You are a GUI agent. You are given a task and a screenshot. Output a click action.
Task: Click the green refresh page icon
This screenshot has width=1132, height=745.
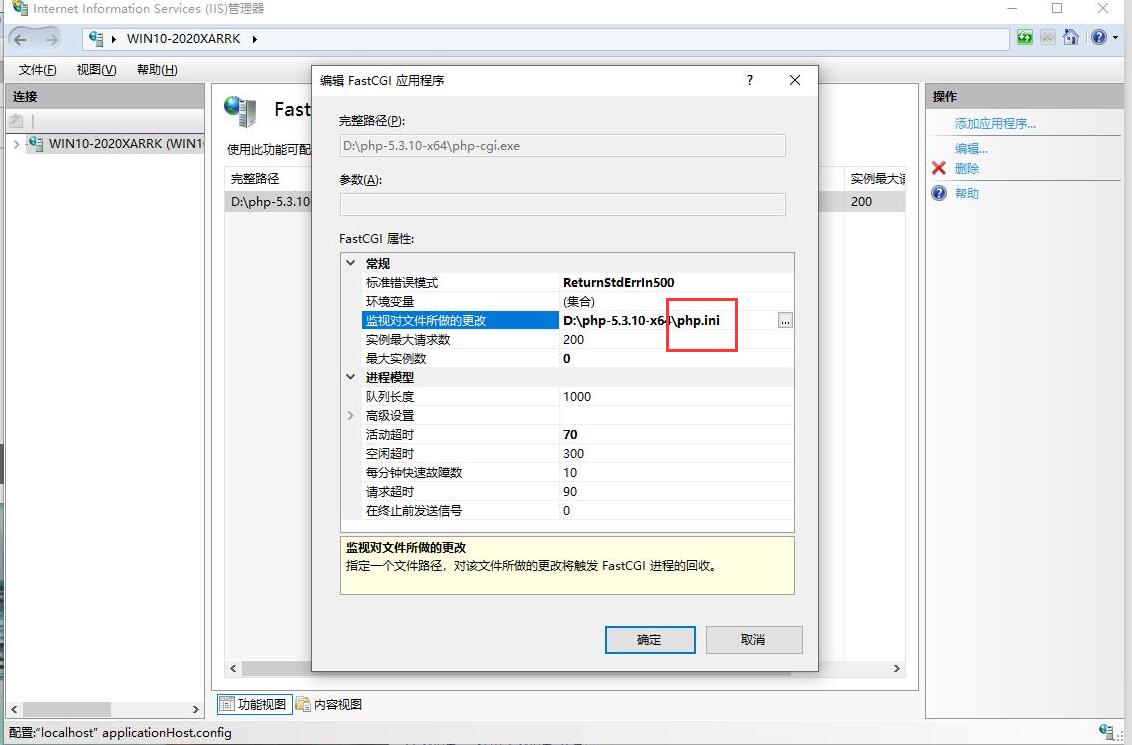(1024, 38)
